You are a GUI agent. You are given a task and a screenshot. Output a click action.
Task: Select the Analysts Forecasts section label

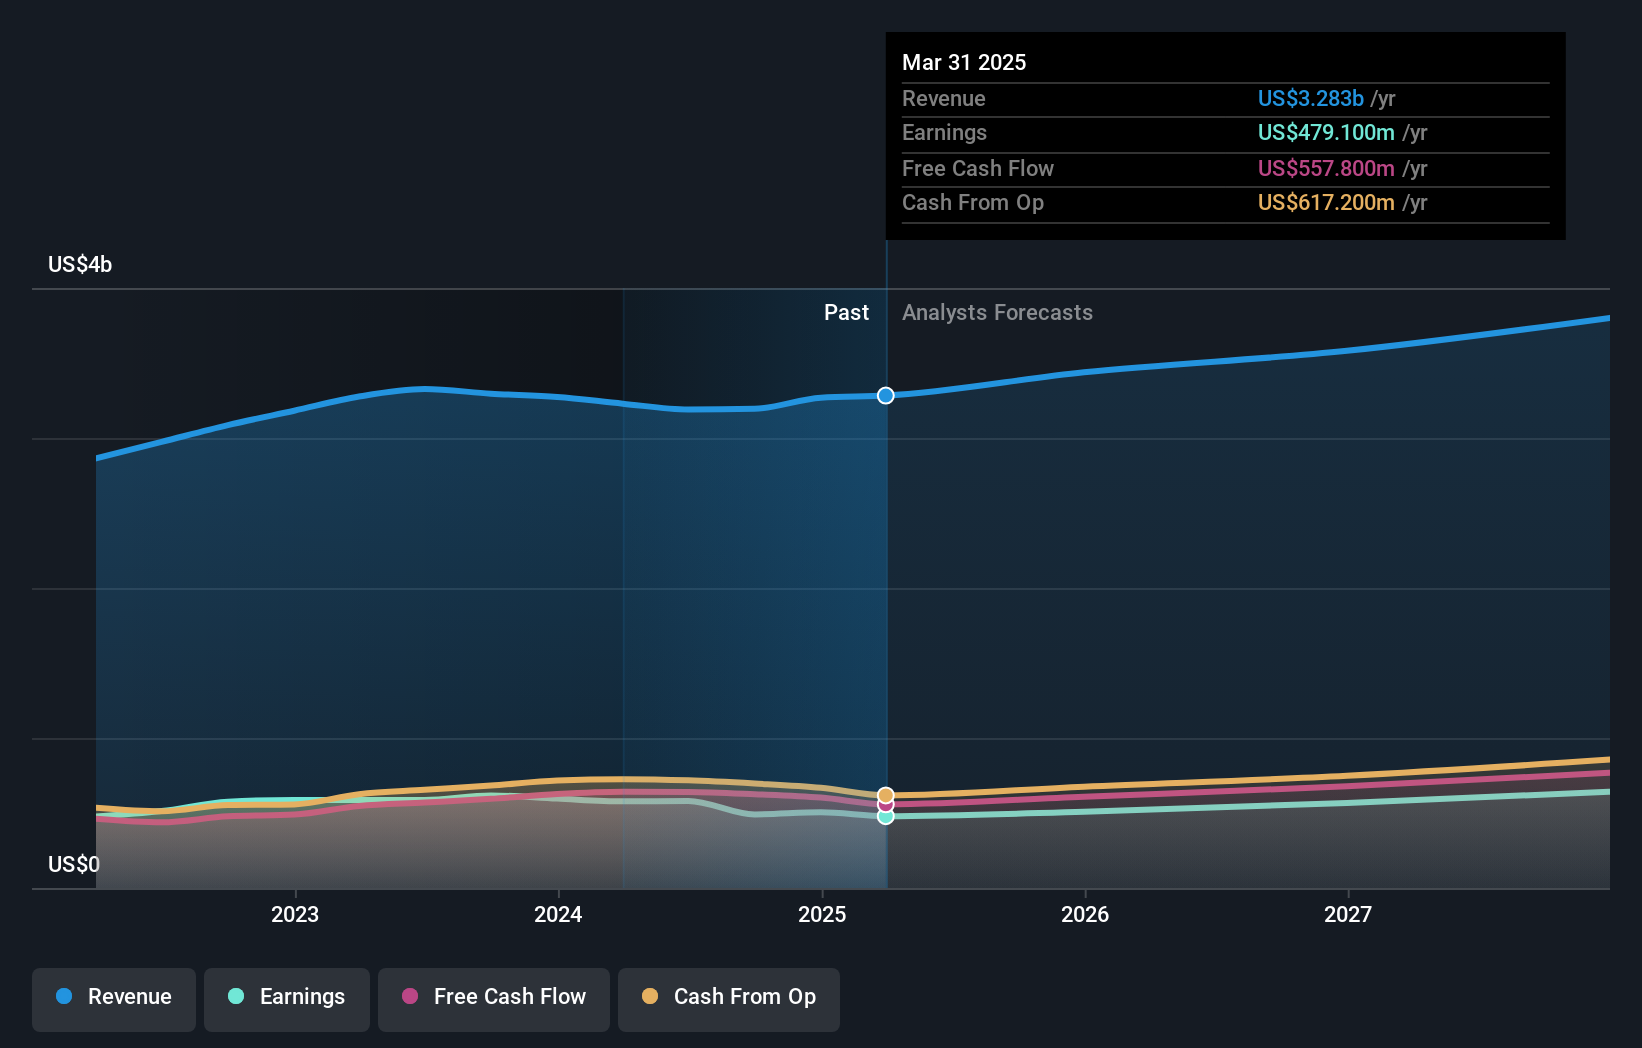tap(997, 312)
